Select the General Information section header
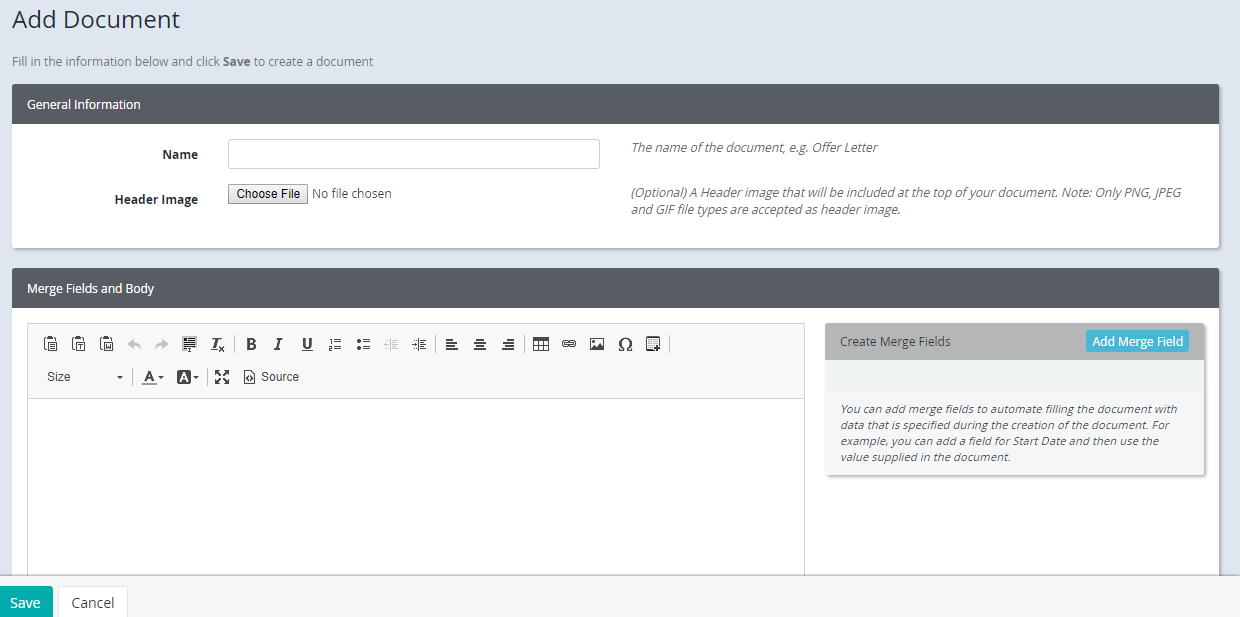The width and height of the screenshot is (1240, 617). (83, 104)
